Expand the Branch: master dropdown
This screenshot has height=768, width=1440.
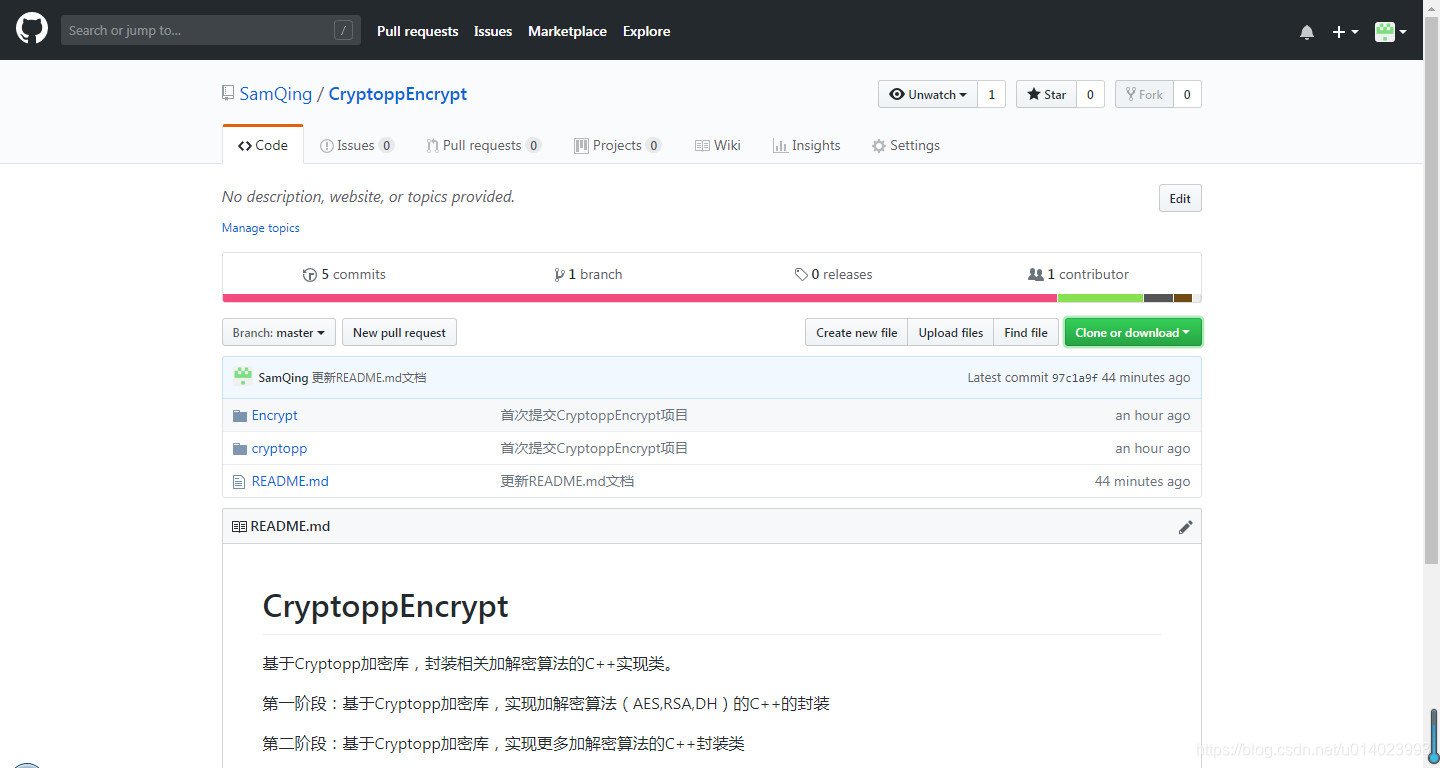(x=279, y=332)
